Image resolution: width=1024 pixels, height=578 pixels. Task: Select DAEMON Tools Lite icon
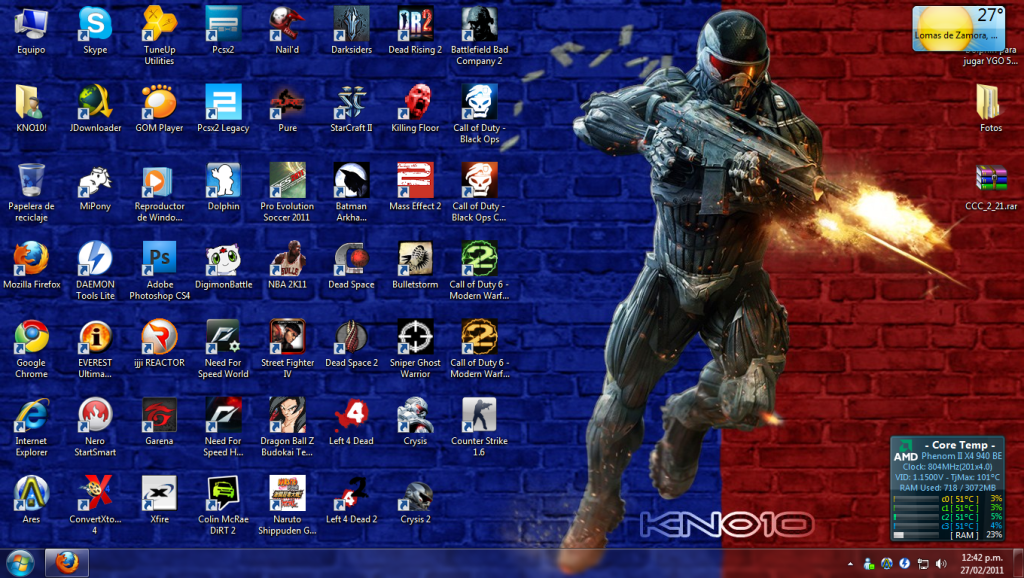[95, 271]
